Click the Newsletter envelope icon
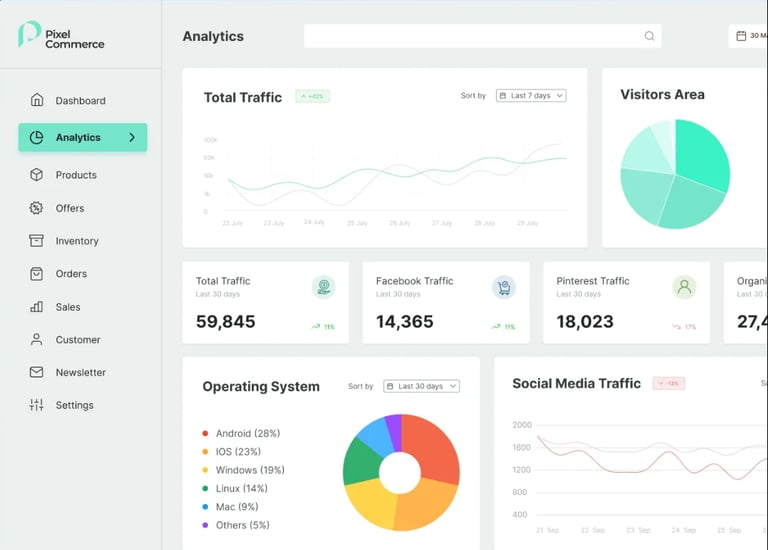Screen dimensions: 768x550 pyautogui.click(x=36, y=372)
